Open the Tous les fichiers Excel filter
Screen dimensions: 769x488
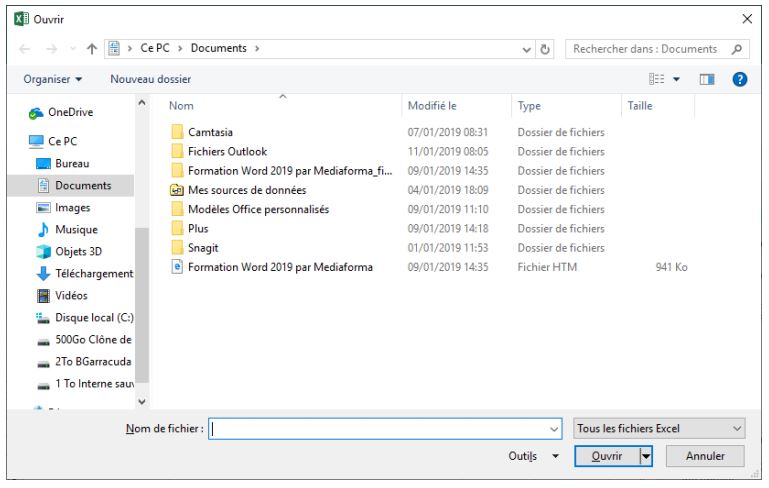tap(660, 428)
